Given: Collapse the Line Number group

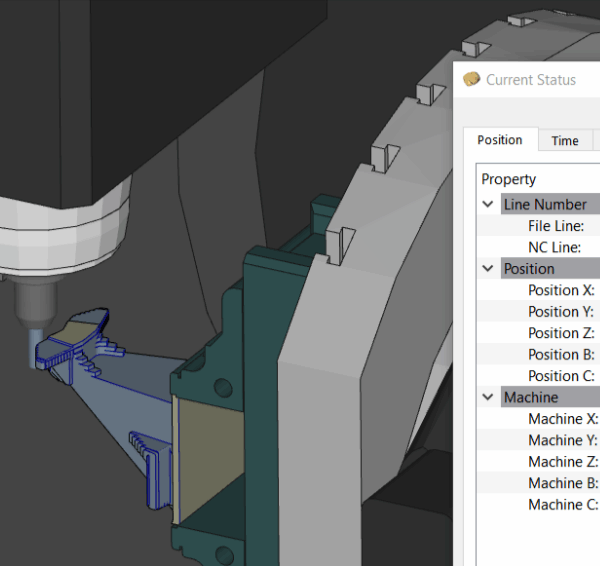Looking at the screenshot, I should (x=488, y=204).
